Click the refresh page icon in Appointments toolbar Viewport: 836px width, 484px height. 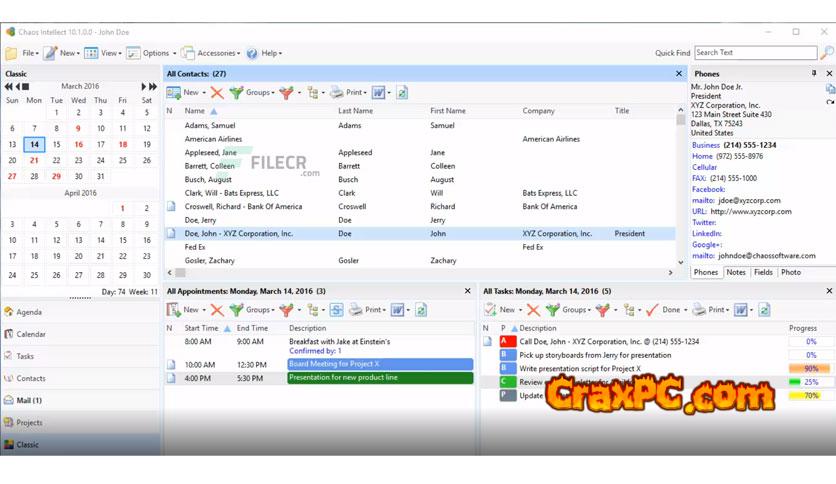(421, 310)
